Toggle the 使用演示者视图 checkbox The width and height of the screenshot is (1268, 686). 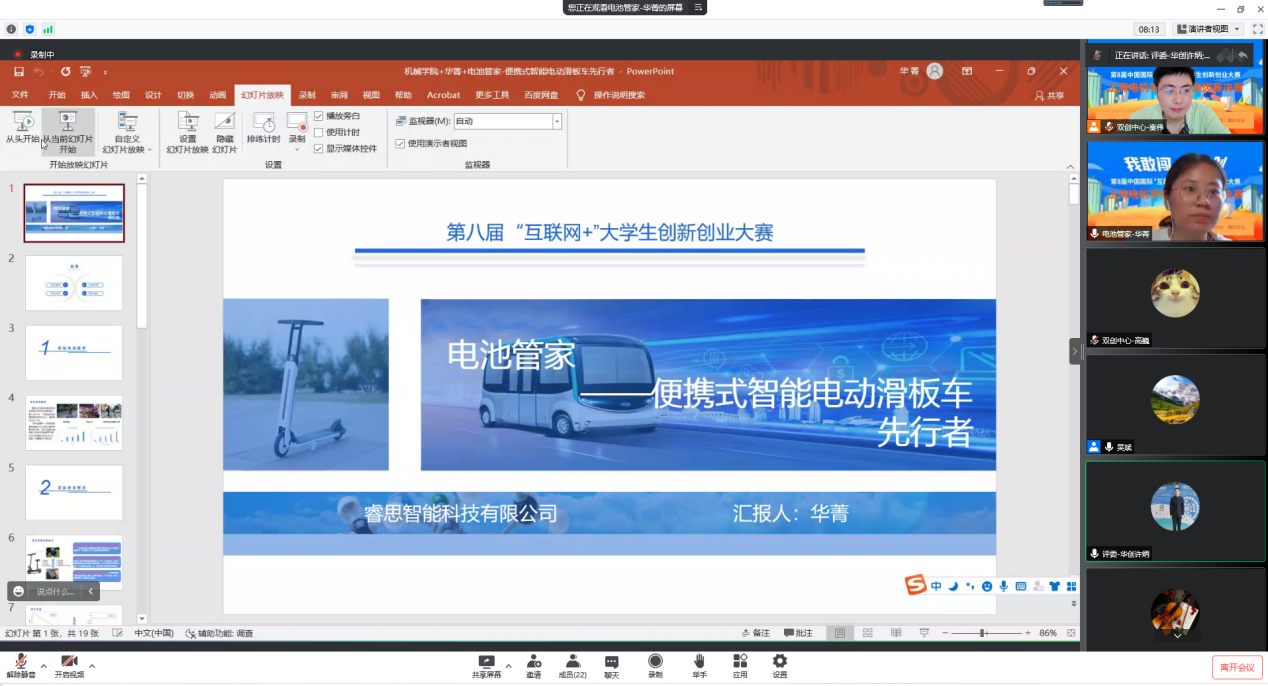pos(401,143)
